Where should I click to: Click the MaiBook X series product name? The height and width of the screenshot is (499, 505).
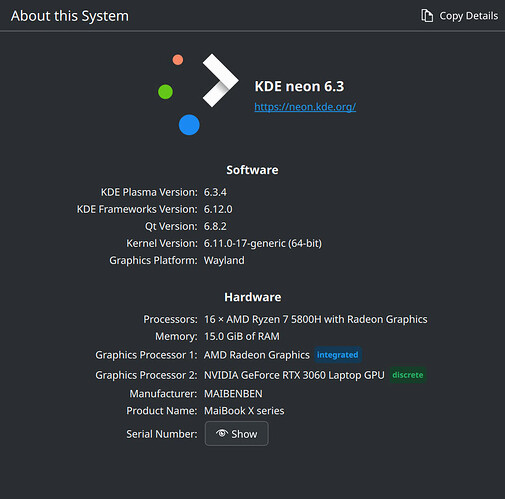(x=244, y=411)
